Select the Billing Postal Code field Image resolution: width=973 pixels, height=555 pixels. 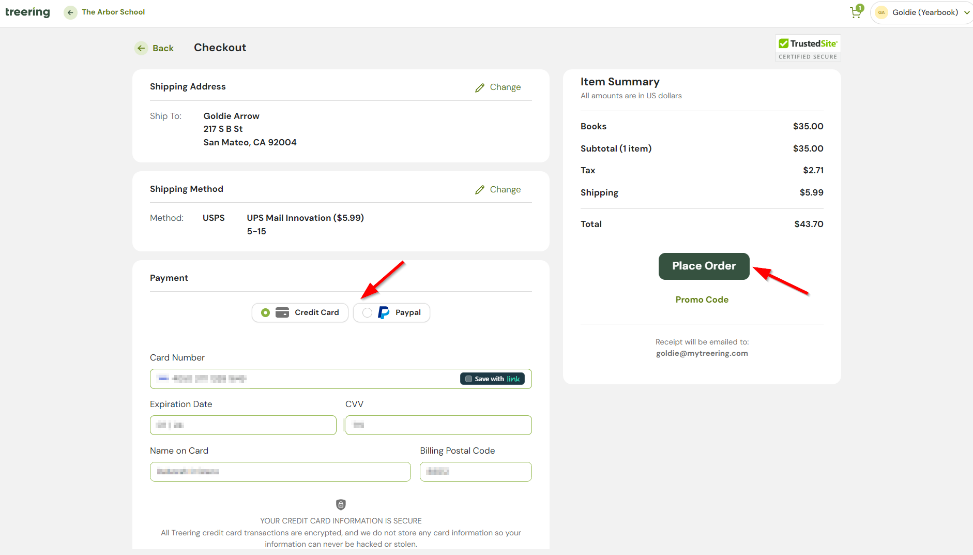tap(475, 472)
